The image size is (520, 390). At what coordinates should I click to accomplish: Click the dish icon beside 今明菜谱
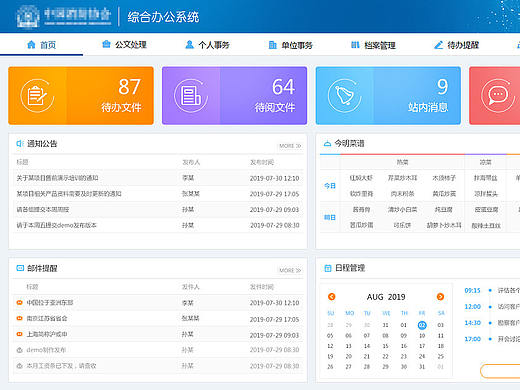pos(327,144)
